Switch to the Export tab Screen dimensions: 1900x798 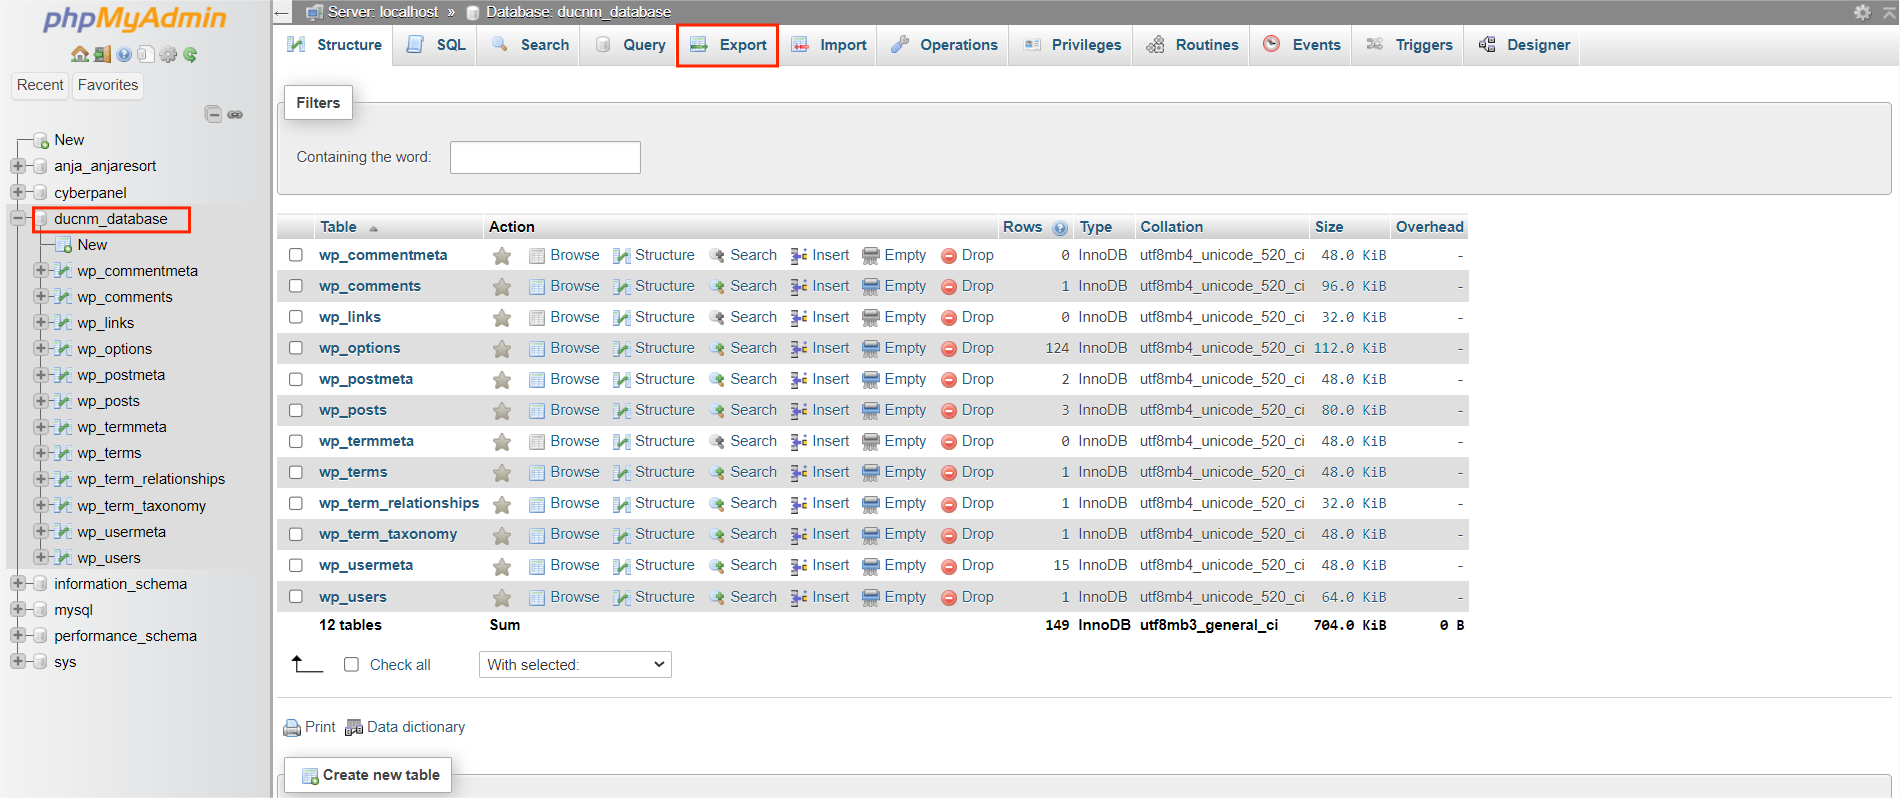point(728,45)
